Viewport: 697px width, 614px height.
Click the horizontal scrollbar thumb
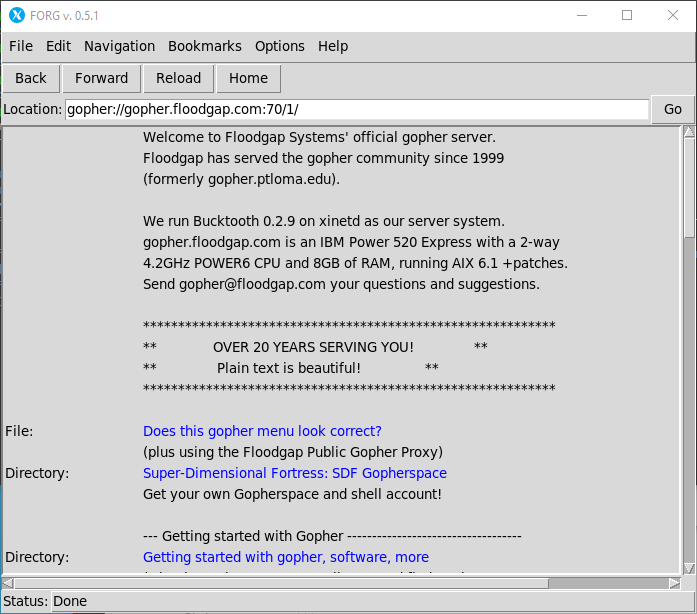click(x=281, y=583)
